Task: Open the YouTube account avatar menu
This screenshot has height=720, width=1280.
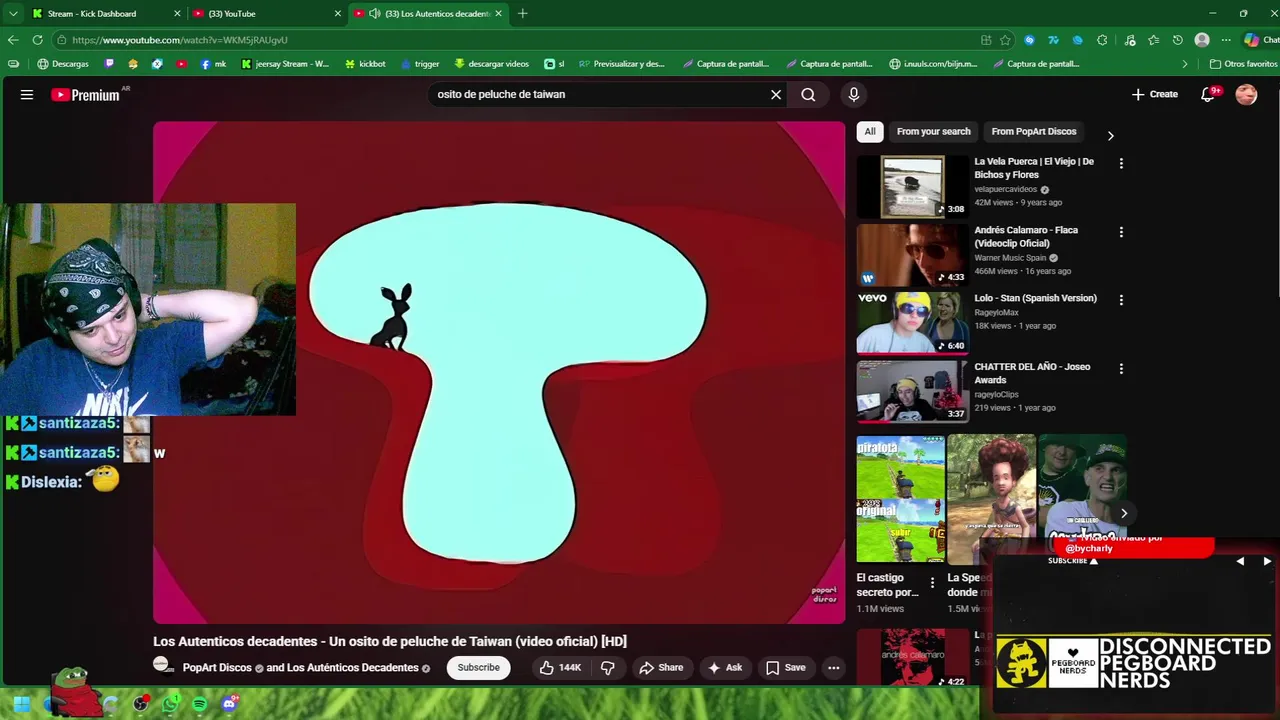Action: (1246, 94)
